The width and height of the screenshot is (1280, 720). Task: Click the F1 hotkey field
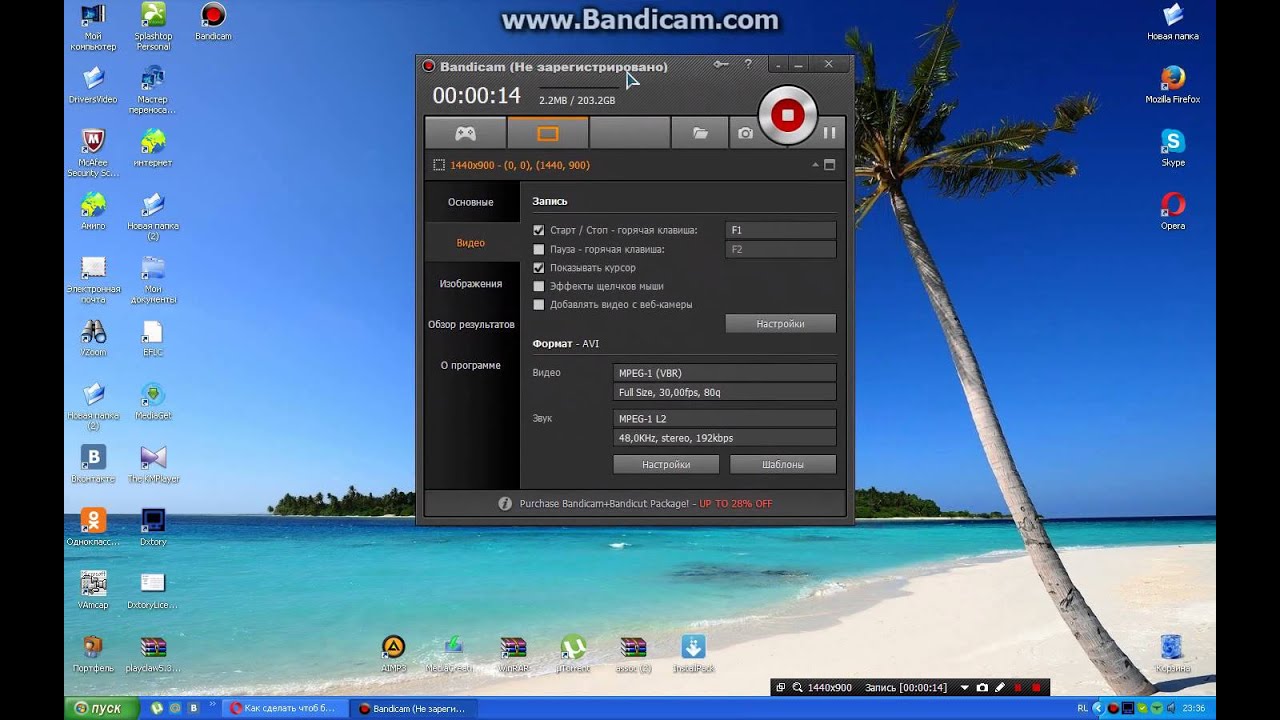(x=780, y=230)
